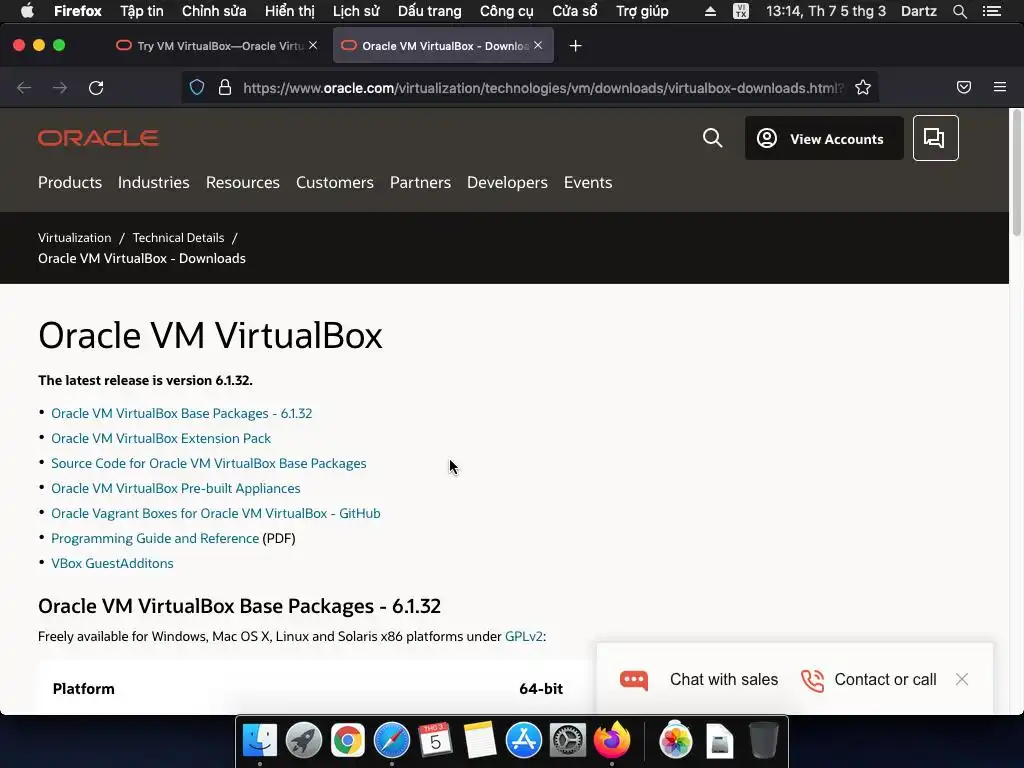Expand the Events navigation menu
Image resolution: width=1024 pixels, height=768 pixels.
[x=588, y=182]
